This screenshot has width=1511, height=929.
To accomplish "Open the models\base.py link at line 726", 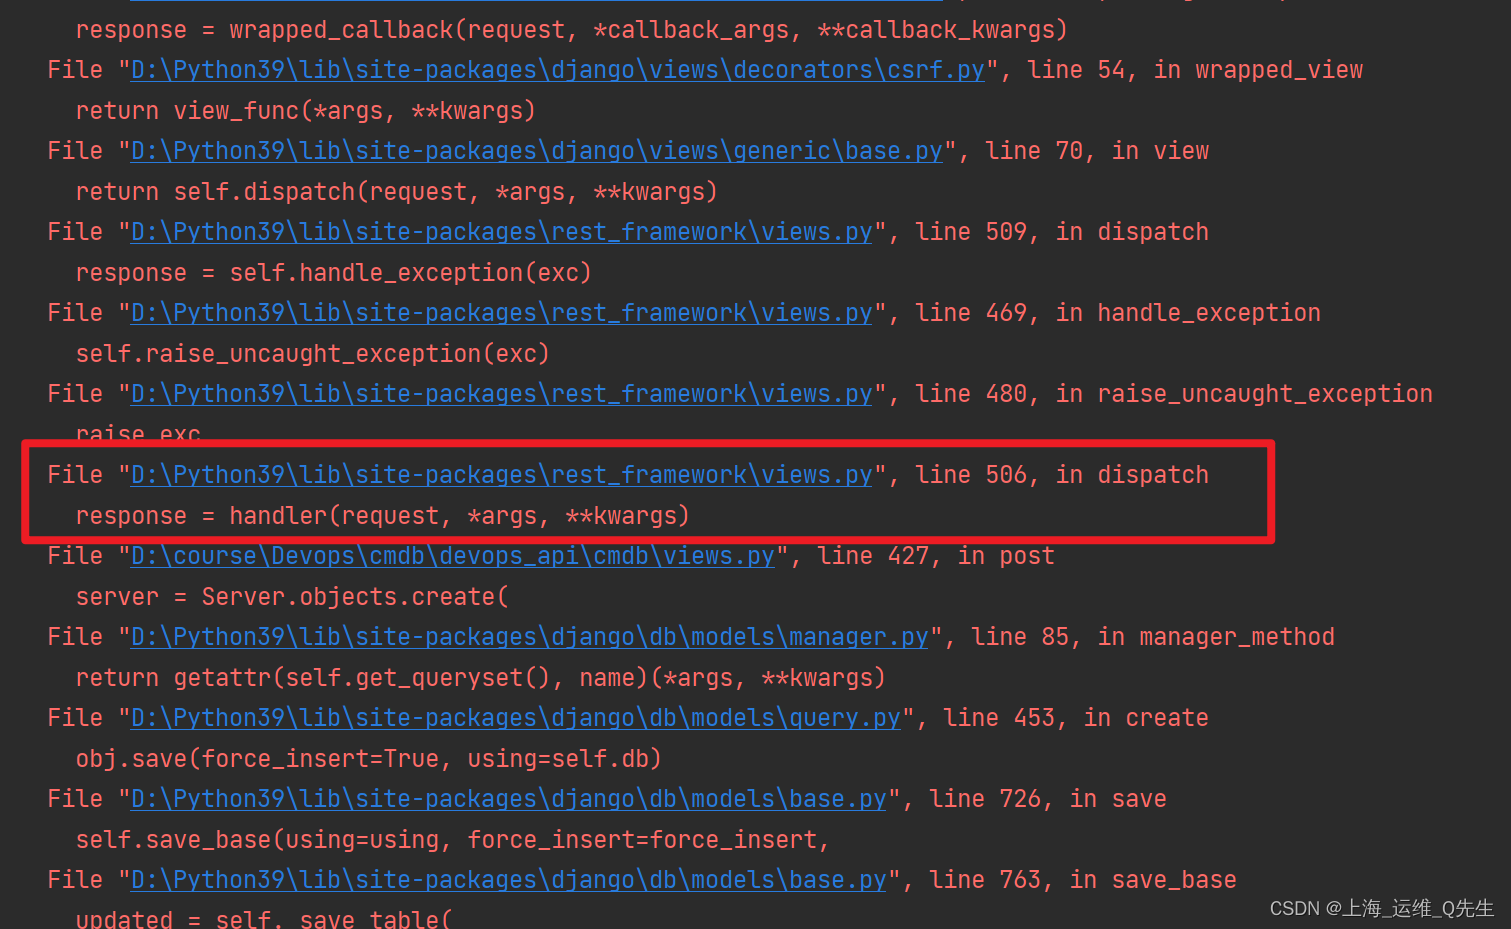I will coord(509,799).
